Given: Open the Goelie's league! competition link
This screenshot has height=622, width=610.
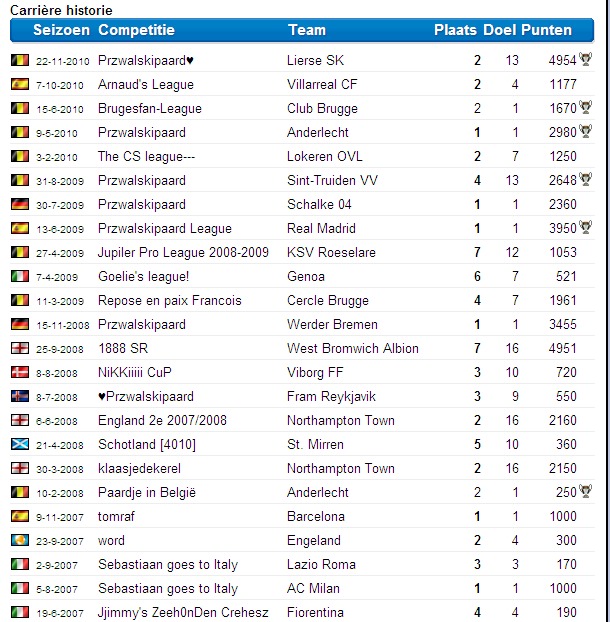Looking at the screenshot, I should pyautogui.click(x=144, y=277).
